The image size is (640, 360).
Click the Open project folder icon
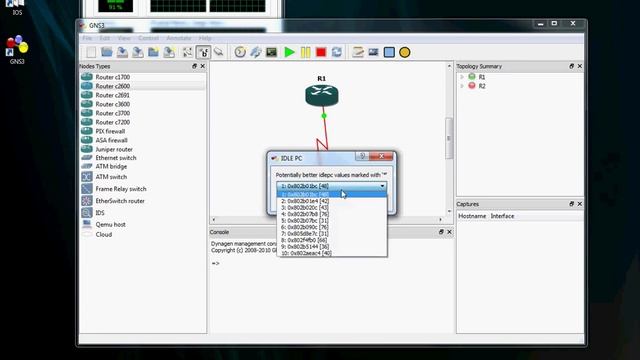[x=107, y=52]
